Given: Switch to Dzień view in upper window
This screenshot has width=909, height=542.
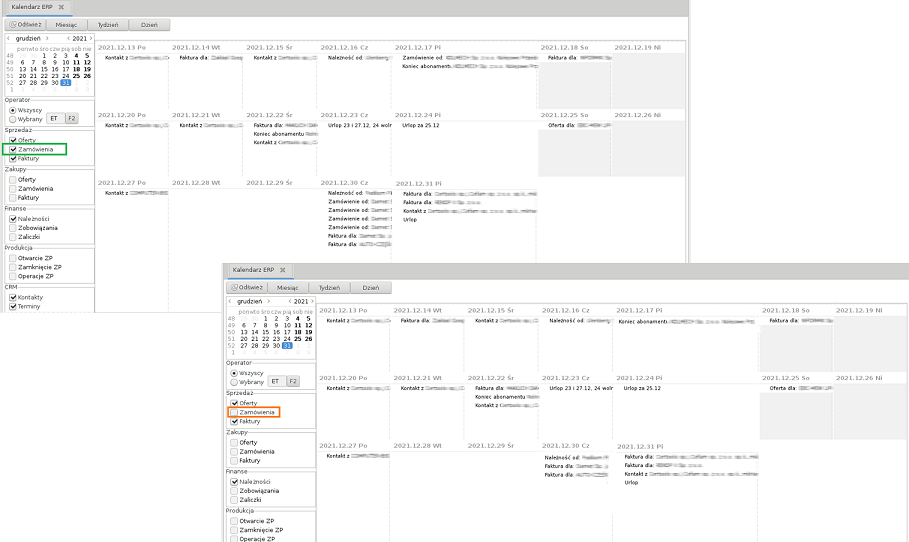Looking at the screenshot, I should 150,25.
